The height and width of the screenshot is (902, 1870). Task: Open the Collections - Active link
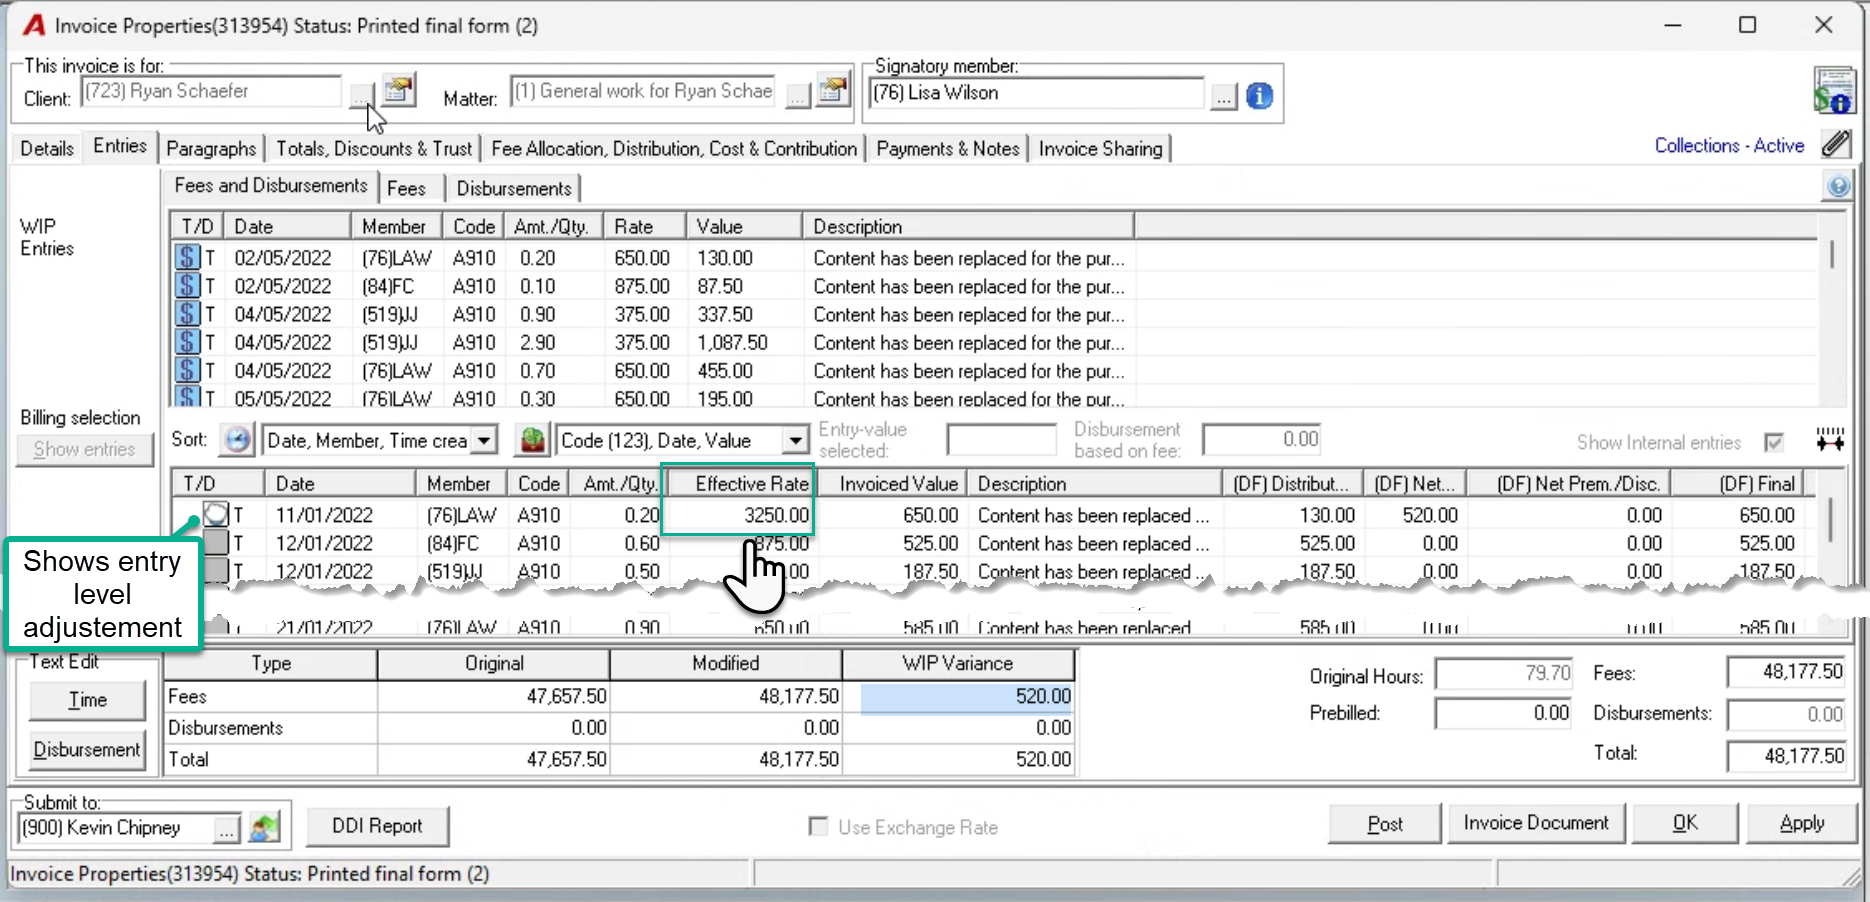(1729, 145)
